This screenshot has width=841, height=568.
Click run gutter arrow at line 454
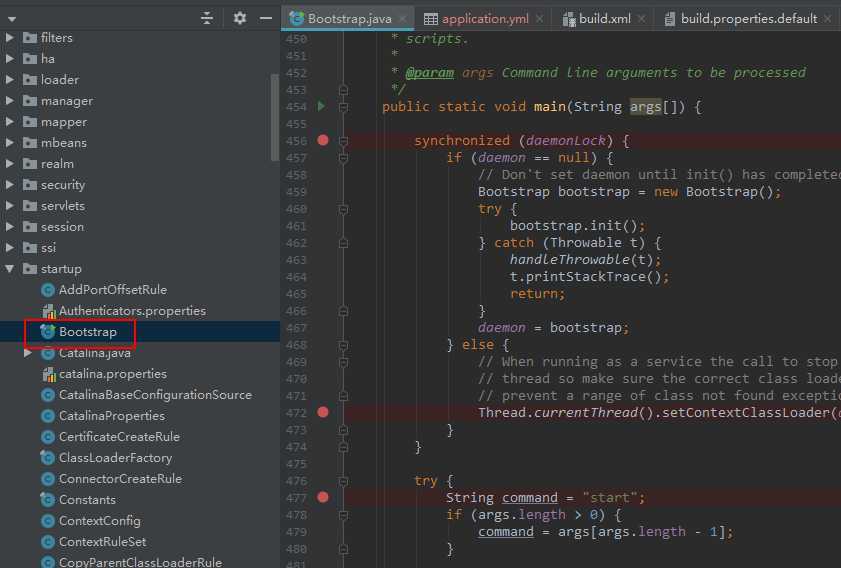click(x=321, y=106)
